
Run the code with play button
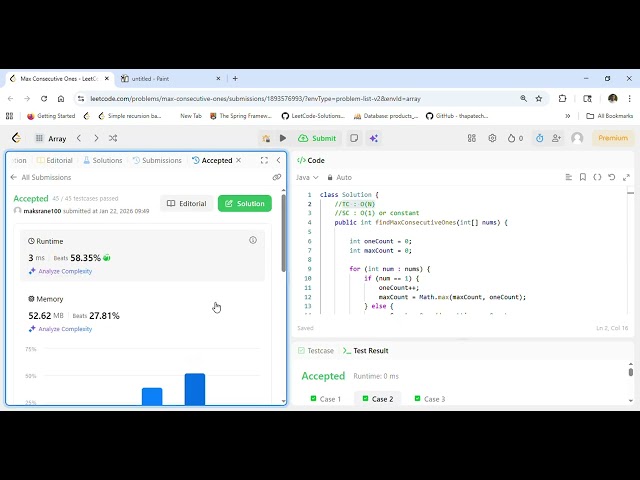point(283,138)
